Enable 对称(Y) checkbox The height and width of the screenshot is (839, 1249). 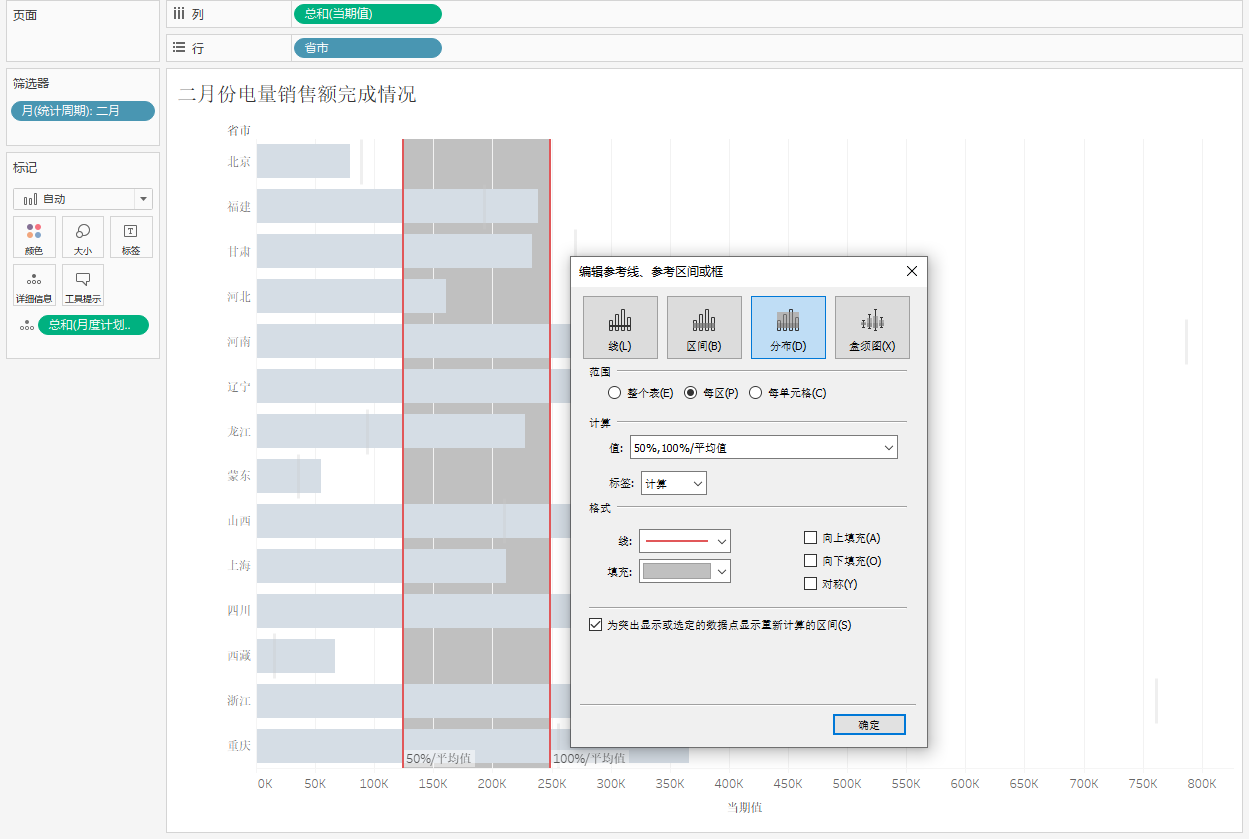click(811, 584)
